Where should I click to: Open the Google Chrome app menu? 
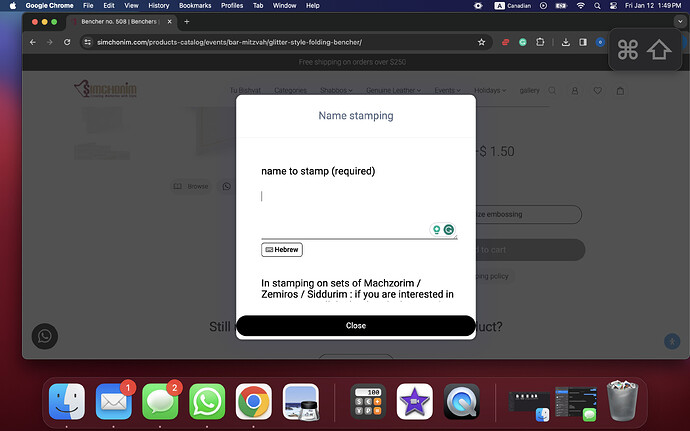click(x=49, y=6)
